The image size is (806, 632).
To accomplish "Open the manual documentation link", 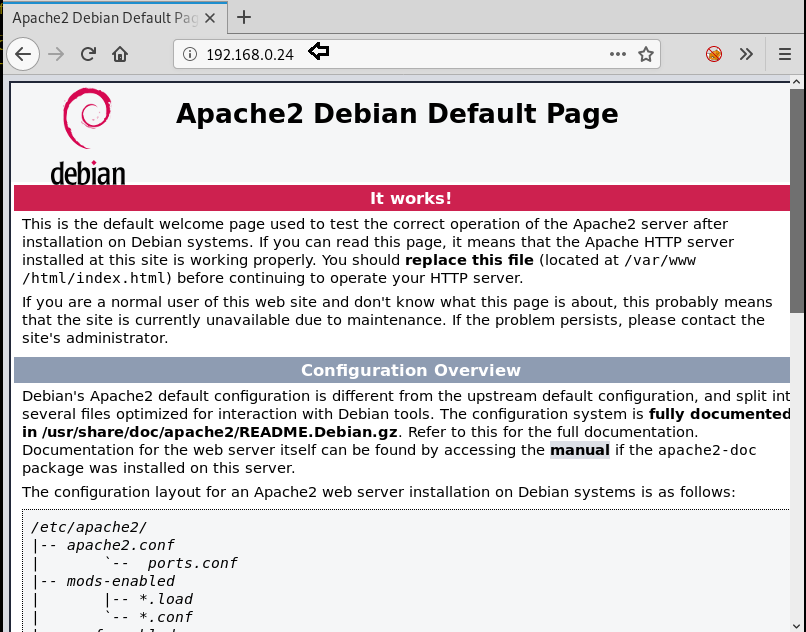I will pos(580,450).
